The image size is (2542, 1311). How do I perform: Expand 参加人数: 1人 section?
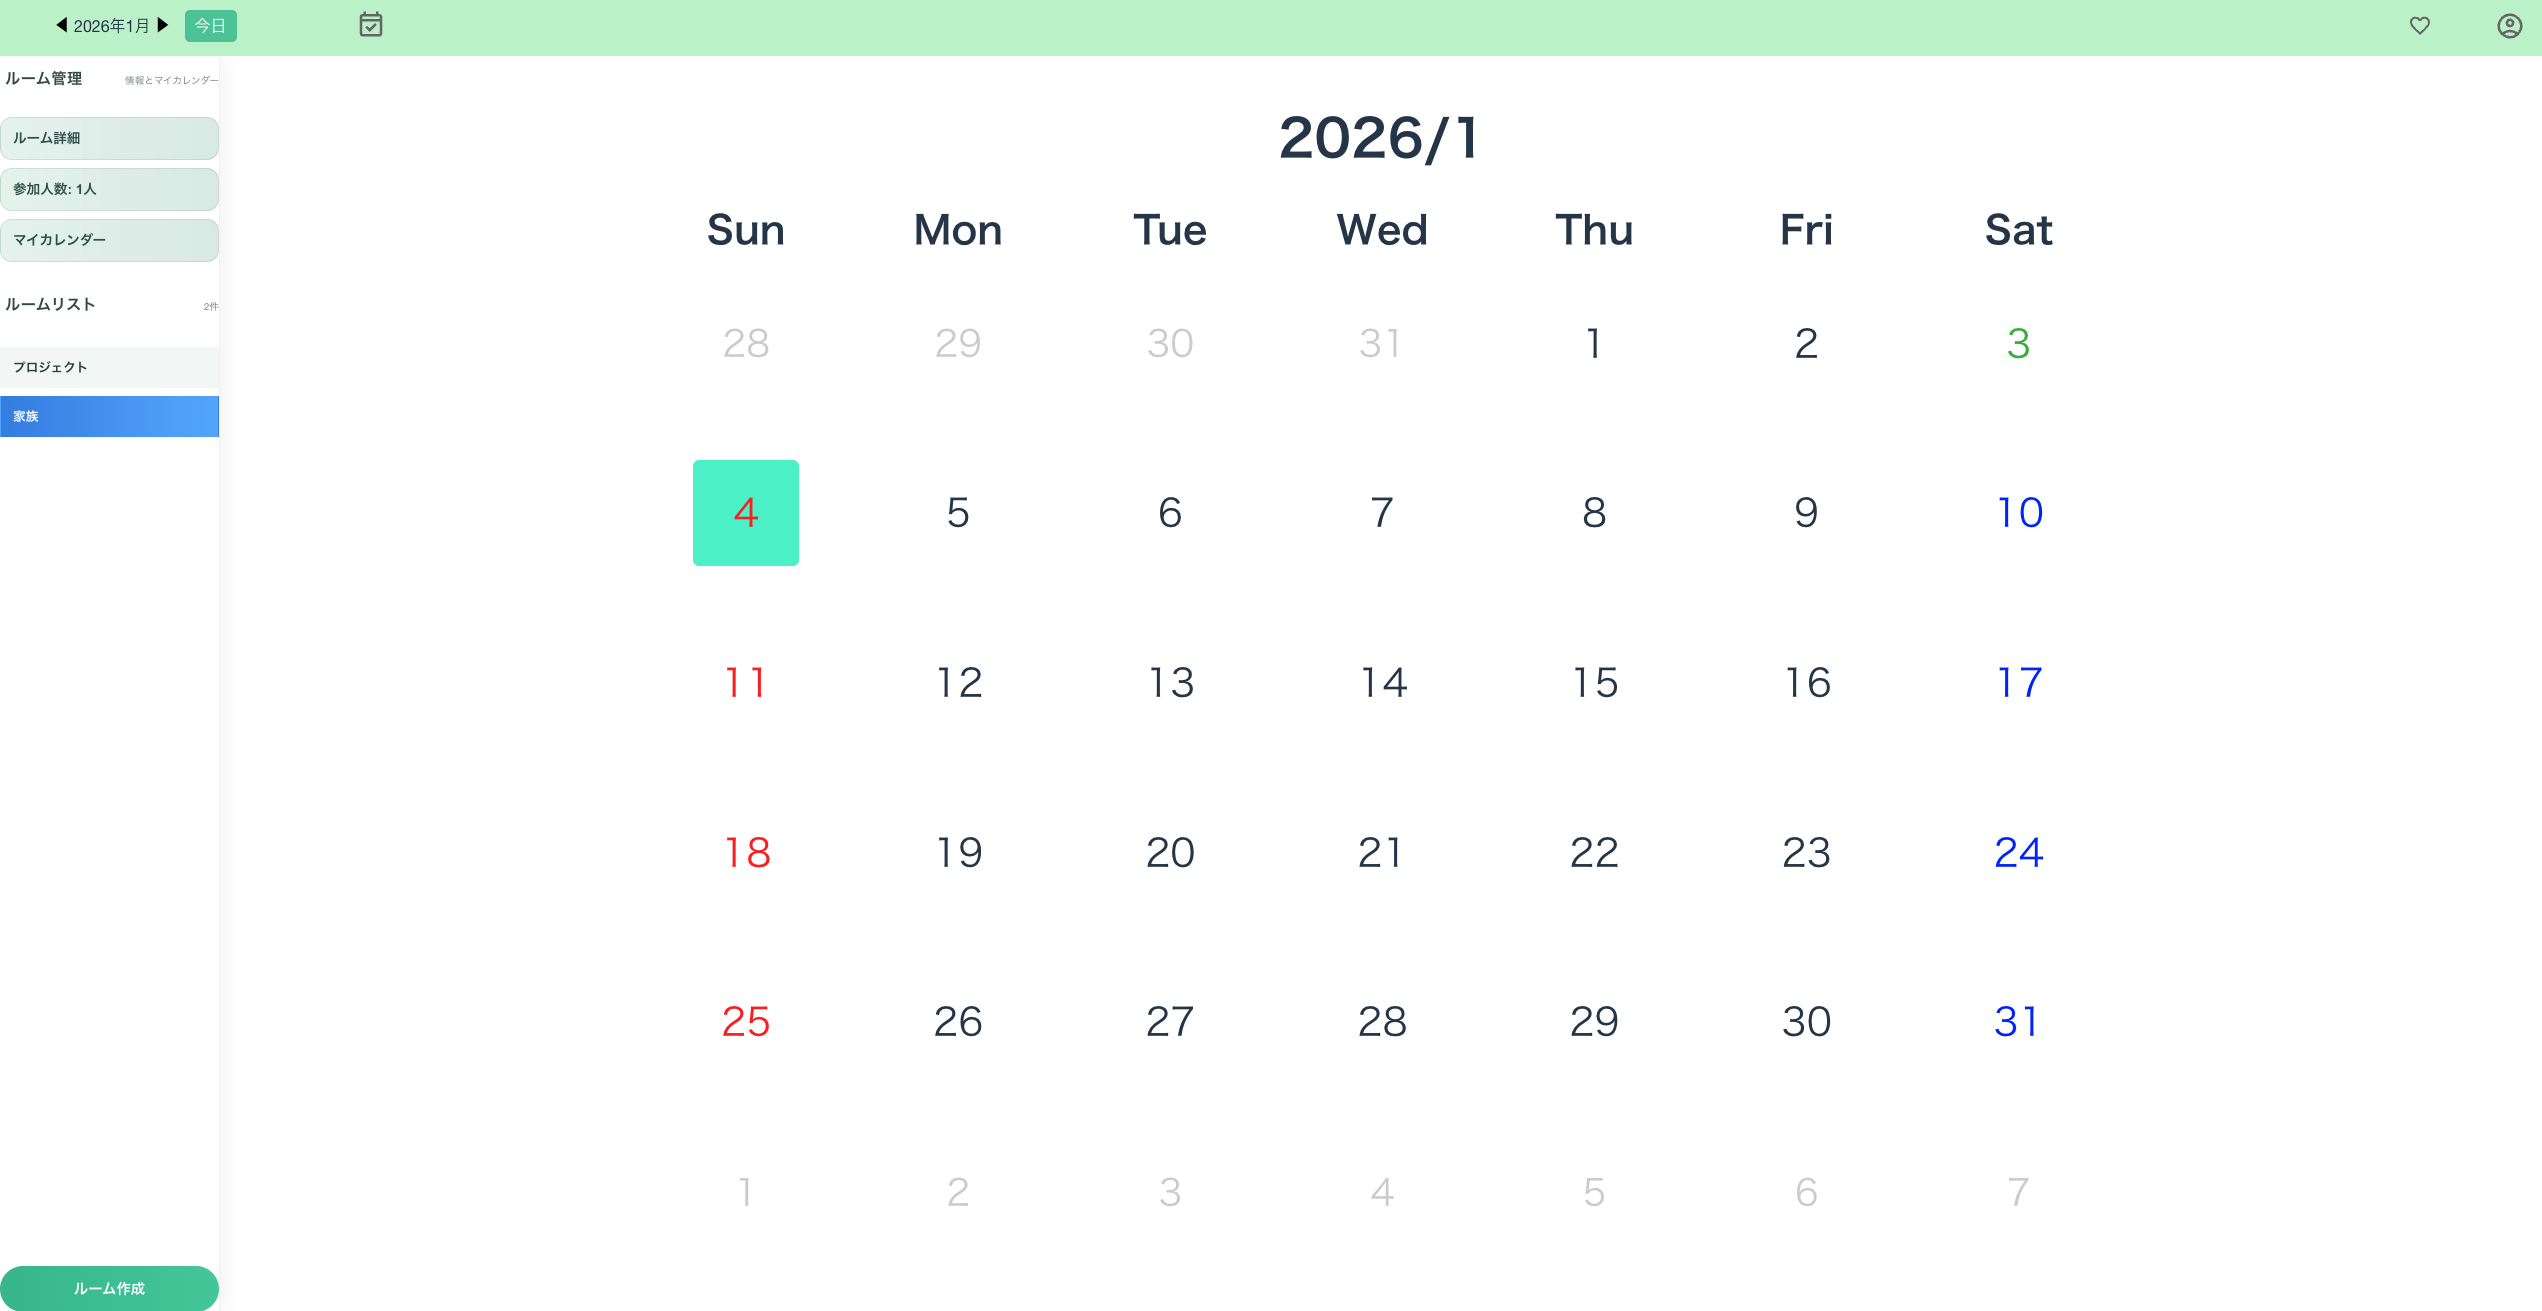click(x=109, y=189)
